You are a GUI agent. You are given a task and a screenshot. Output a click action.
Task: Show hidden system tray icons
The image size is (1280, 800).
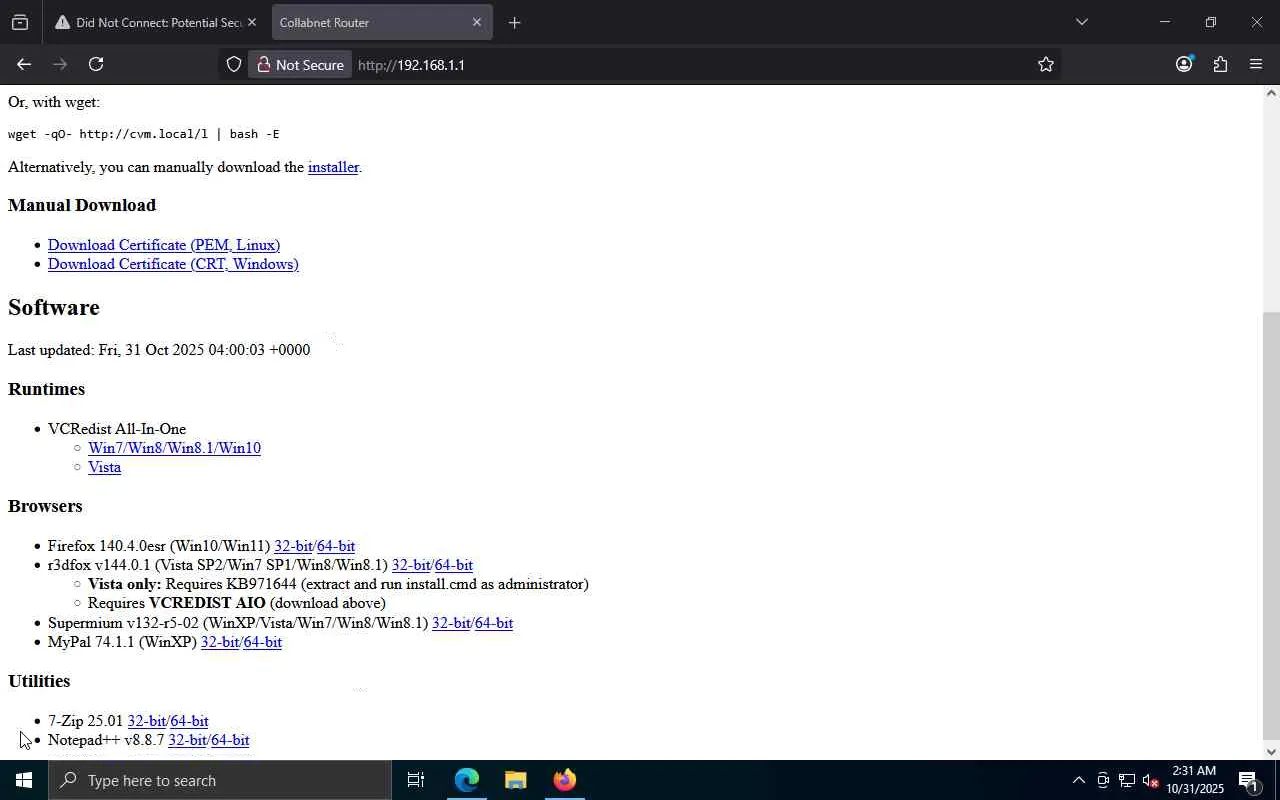tap(1078, 780)
